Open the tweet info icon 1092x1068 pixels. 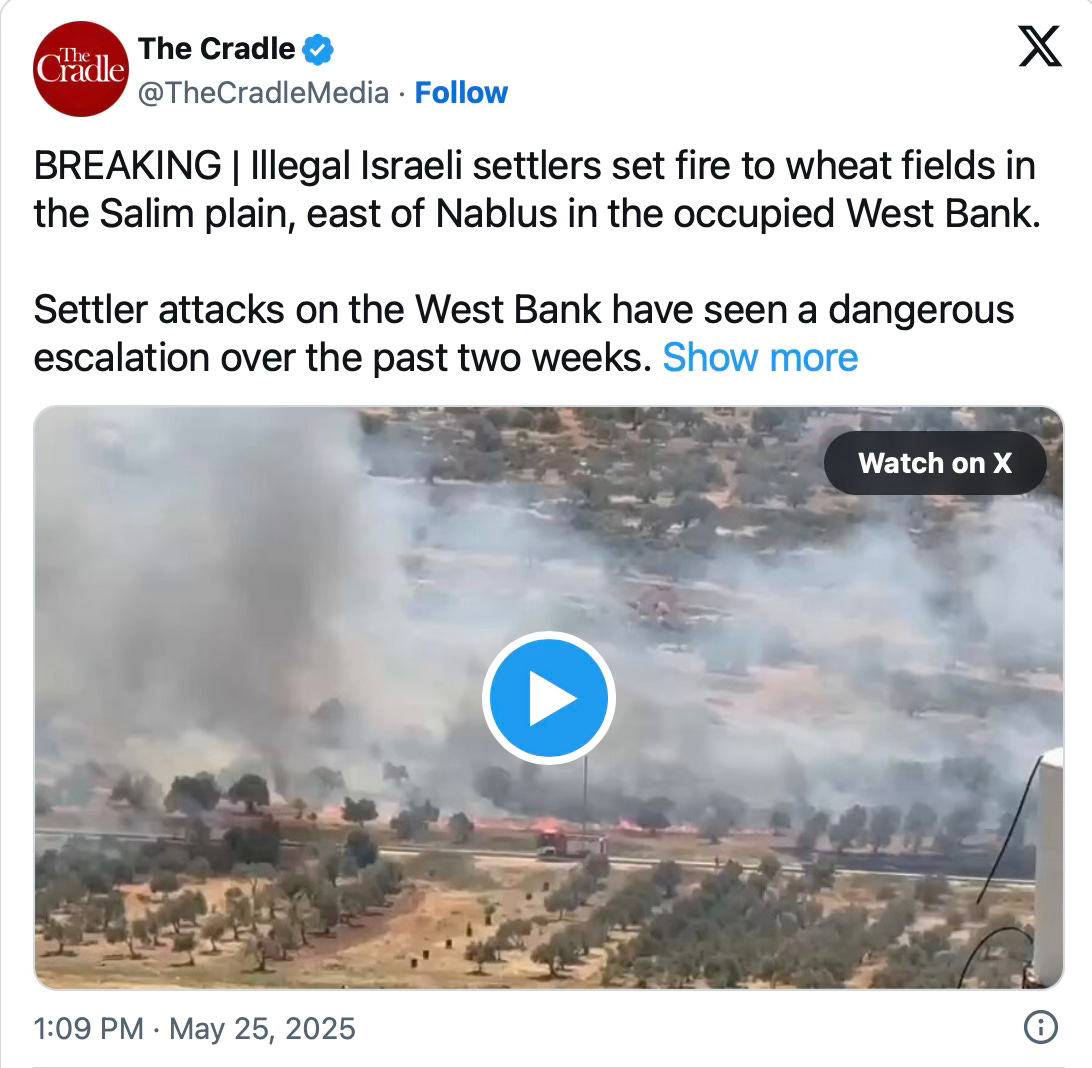coord(1040,1027)
